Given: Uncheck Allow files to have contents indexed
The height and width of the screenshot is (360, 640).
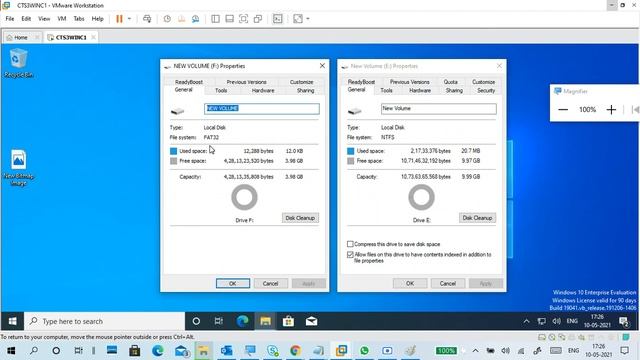Looking at the screenshot, I should coord(350,255).
